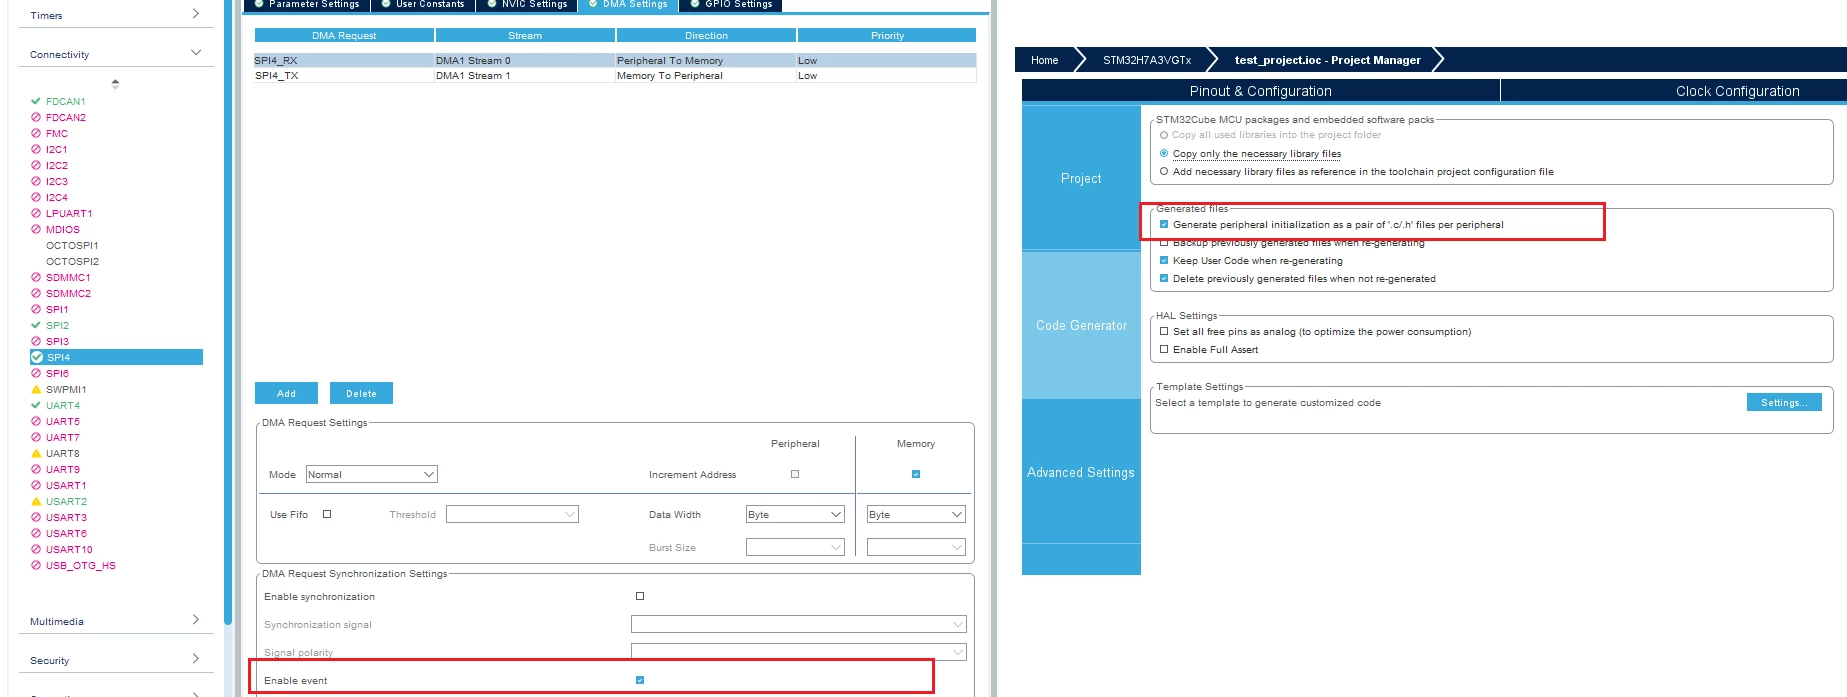1847x697 pixels.
Task: Check the Enable Full Assert option
Action: tap(1164, 350)
